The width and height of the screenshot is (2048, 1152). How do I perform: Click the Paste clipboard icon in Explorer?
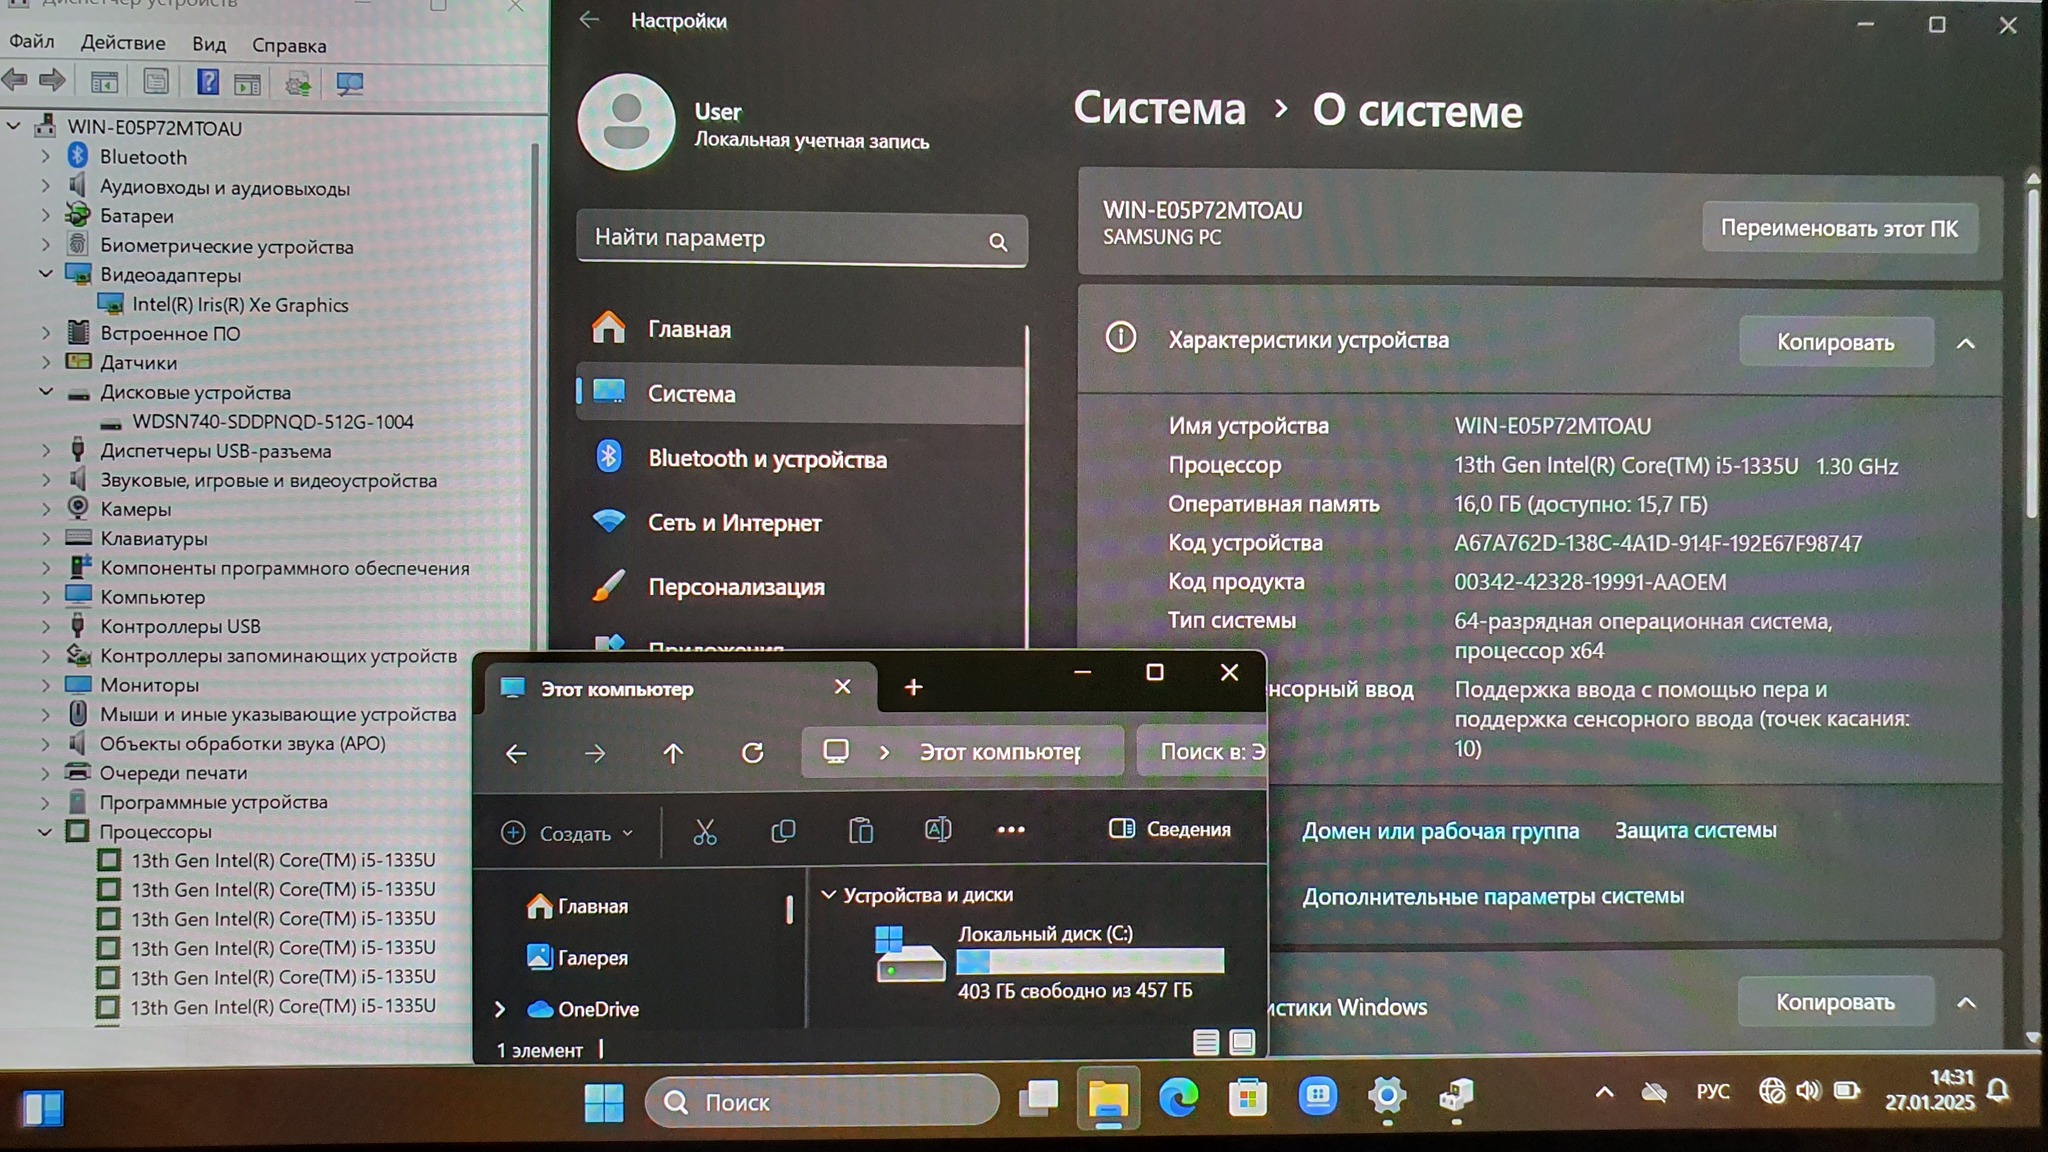tap(860, 831)
